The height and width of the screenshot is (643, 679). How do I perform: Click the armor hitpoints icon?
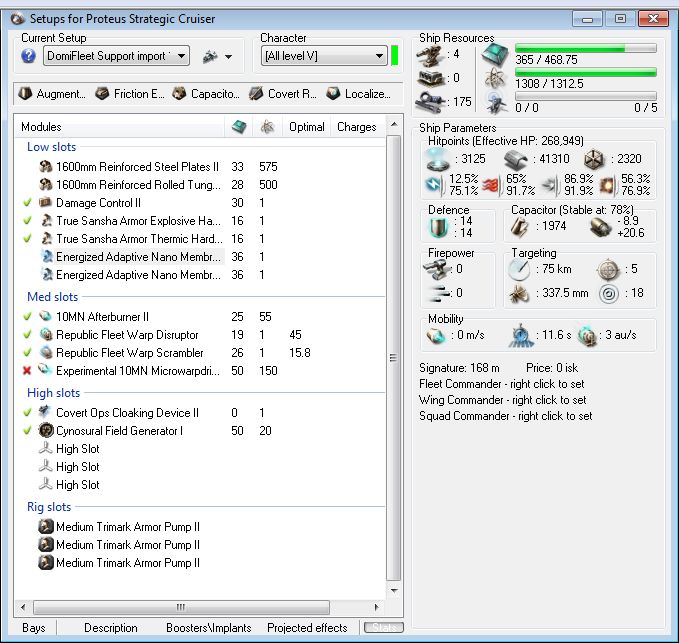click(x=516, y=159)
